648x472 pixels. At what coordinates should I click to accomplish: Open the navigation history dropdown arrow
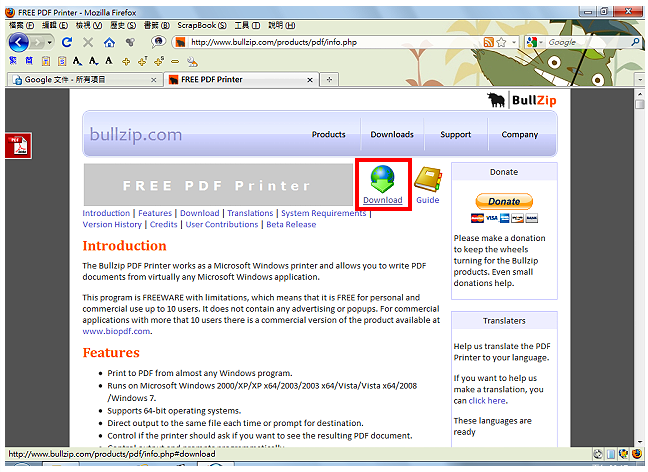coord(50,42)
